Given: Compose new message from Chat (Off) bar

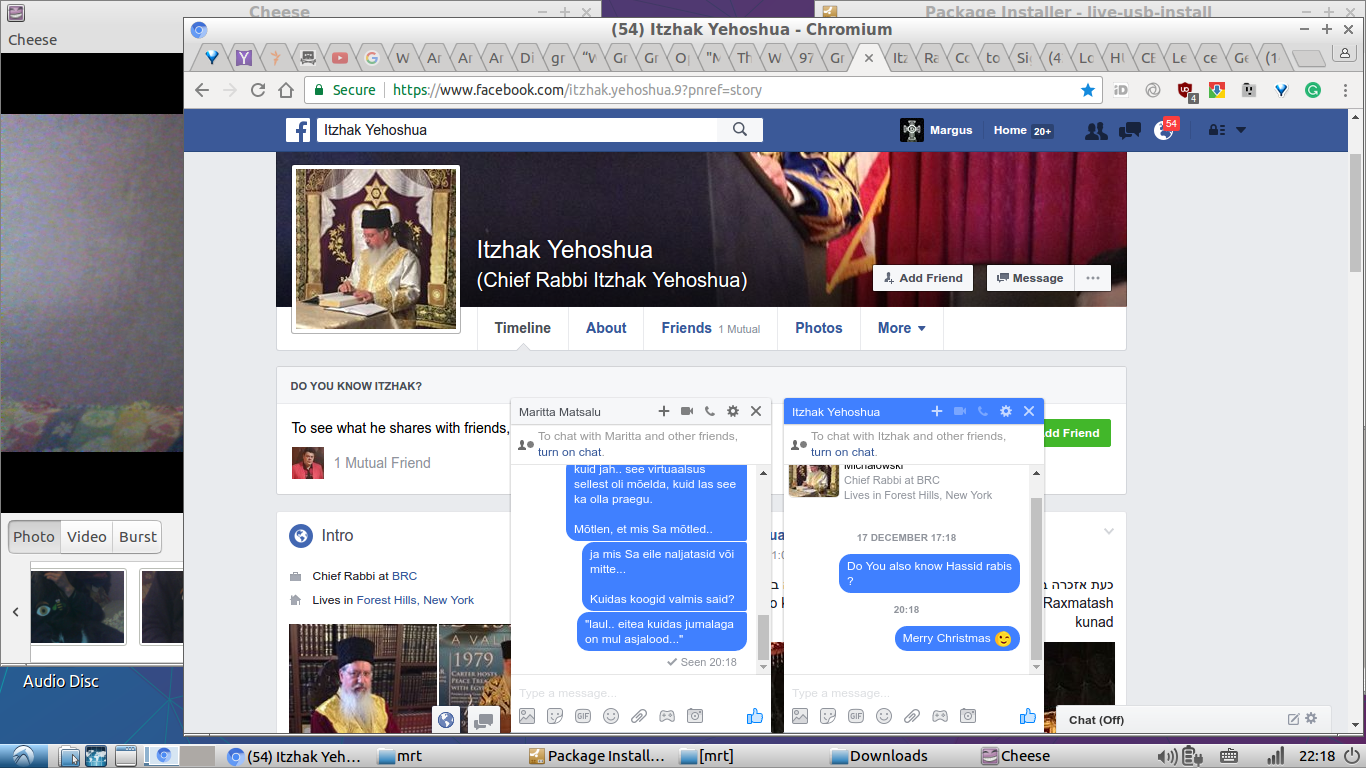Looking at the screenshot, I should click(1293, 719).
